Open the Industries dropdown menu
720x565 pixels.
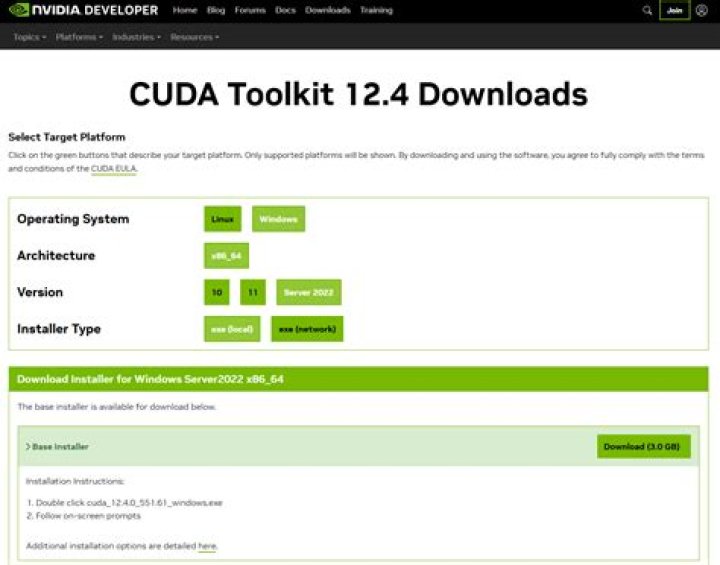point(136,37)
